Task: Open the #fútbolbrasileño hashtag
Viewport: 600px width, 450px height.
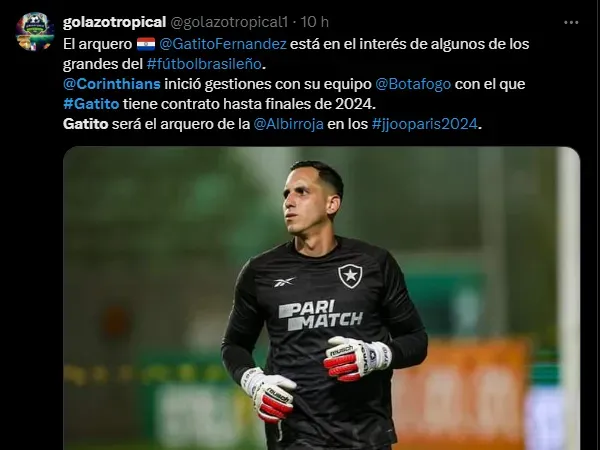Action: [204, 64]
